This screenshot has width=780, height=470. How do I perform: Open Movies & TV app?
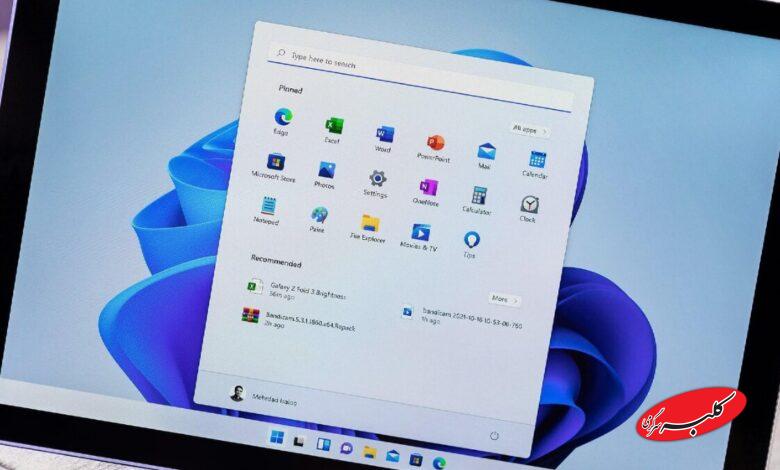point(420,233)
